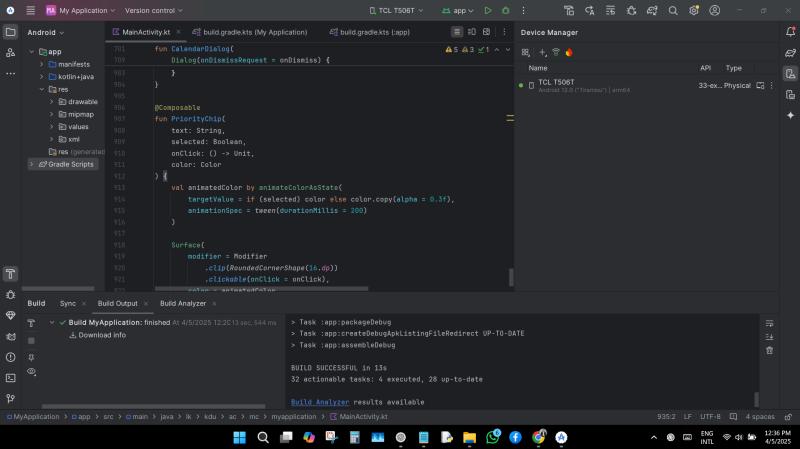Open Chrome from the taskbar
Image resolution: width=800 pixels, height=449 pixels.
click(x=538, y=437)
